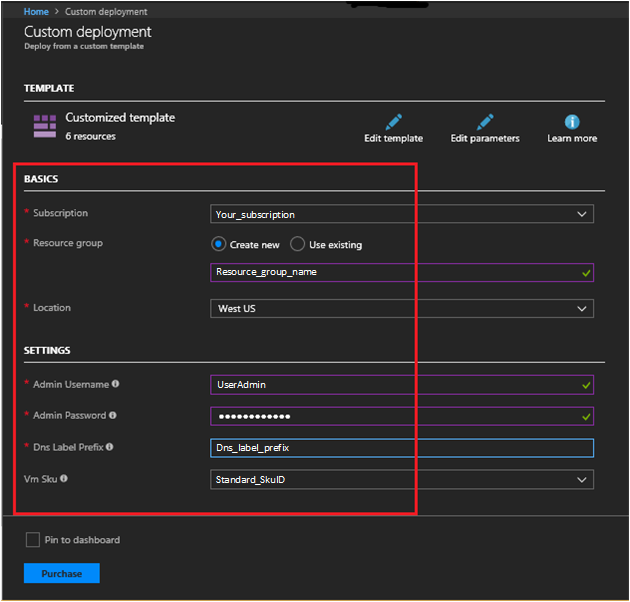Click the Edit parameters label

pos(485,138)
